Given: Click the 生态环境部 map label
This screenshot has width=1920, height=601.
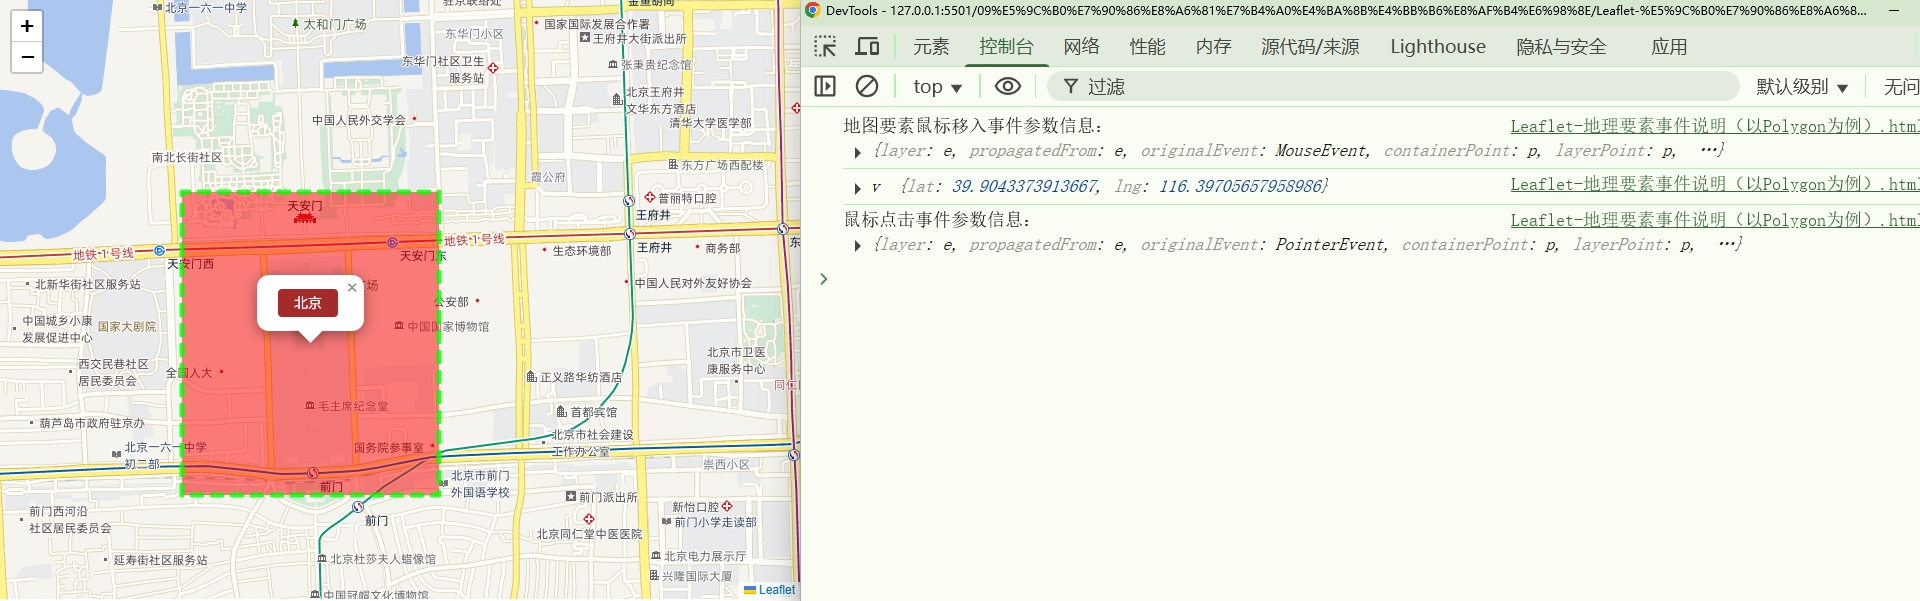Looking at the screenshot, I should [582, 251].
